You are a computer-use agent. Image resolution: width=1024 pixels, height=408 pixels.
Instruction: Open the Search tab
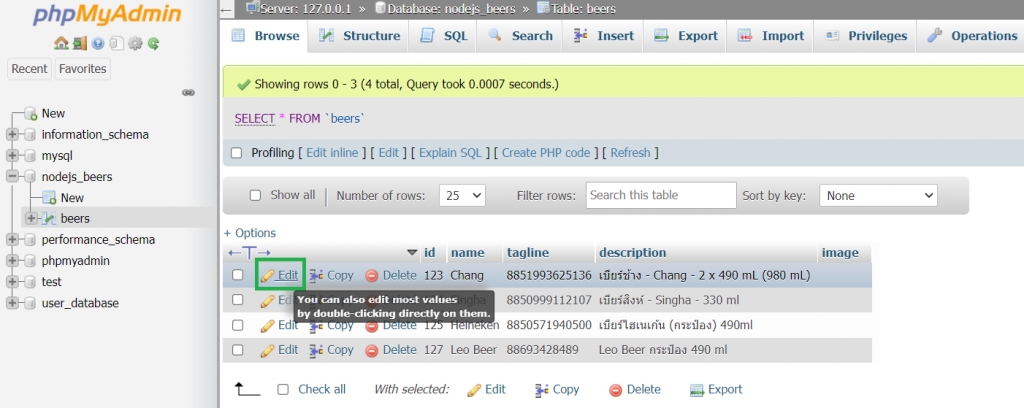click(520, 36)
